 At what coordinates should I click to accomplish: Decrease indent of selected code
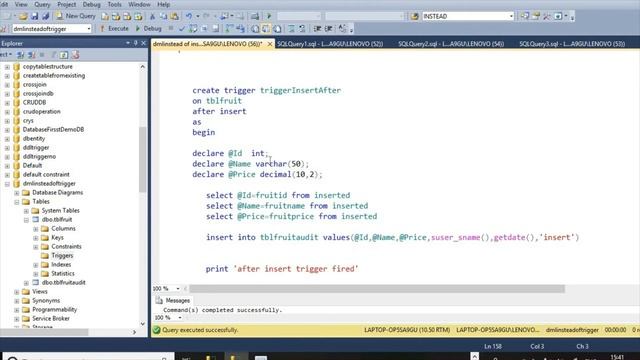pyautogui.click(x=317, y=29)
